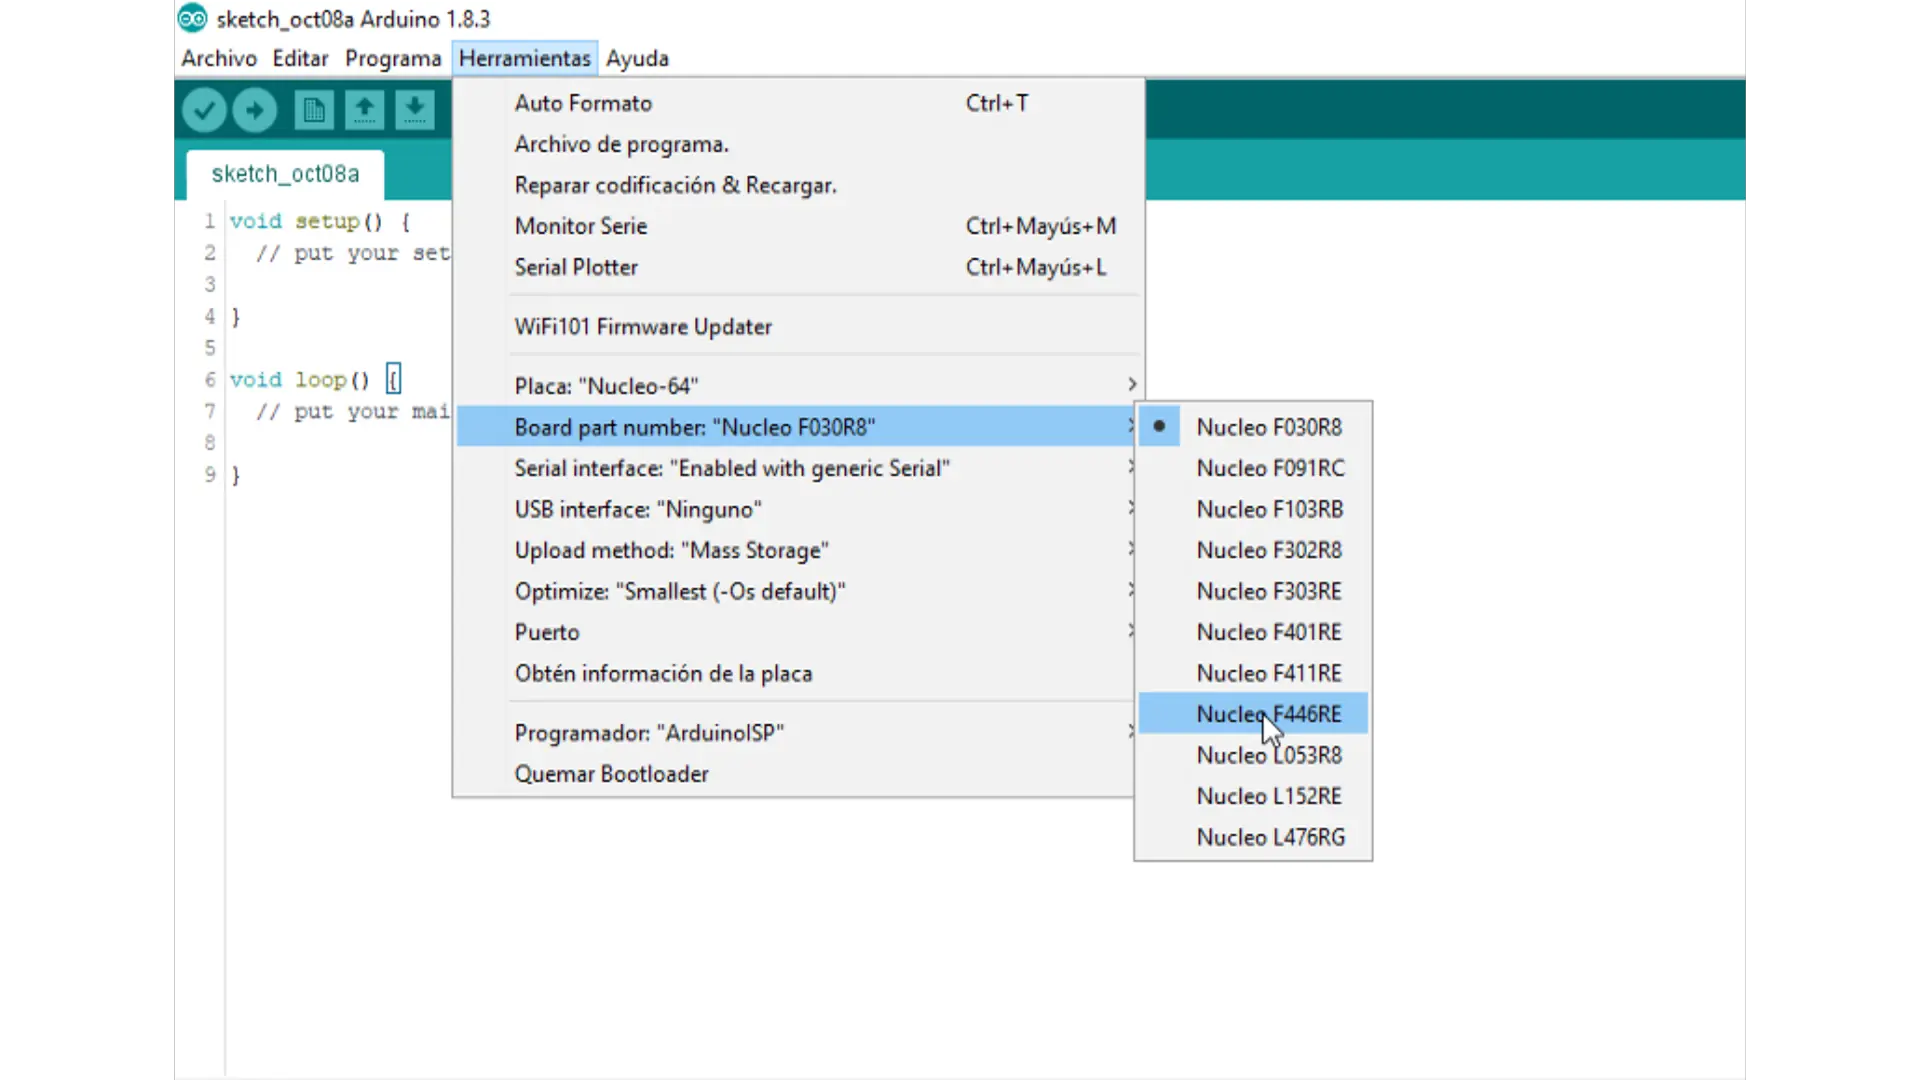Open the Programa menu
This screenshot has width=1920, height=1080.
coord(393,58)
